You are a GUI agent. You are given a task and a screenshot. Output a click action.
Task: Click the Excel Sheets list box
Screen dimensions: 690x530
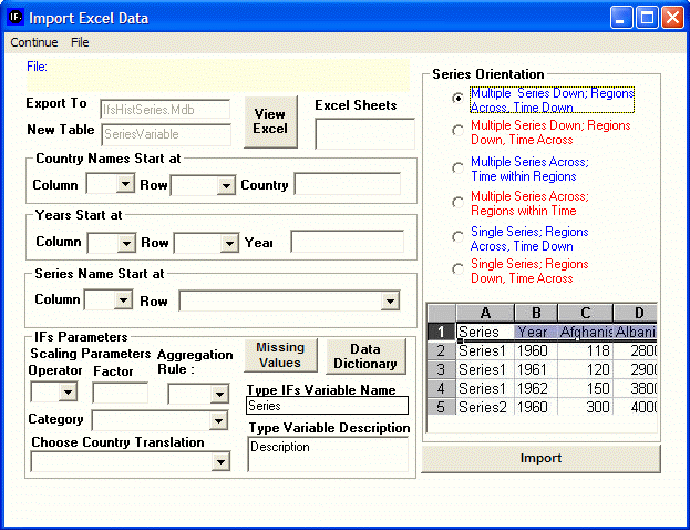pyautogui.click(x=357, y=134)
